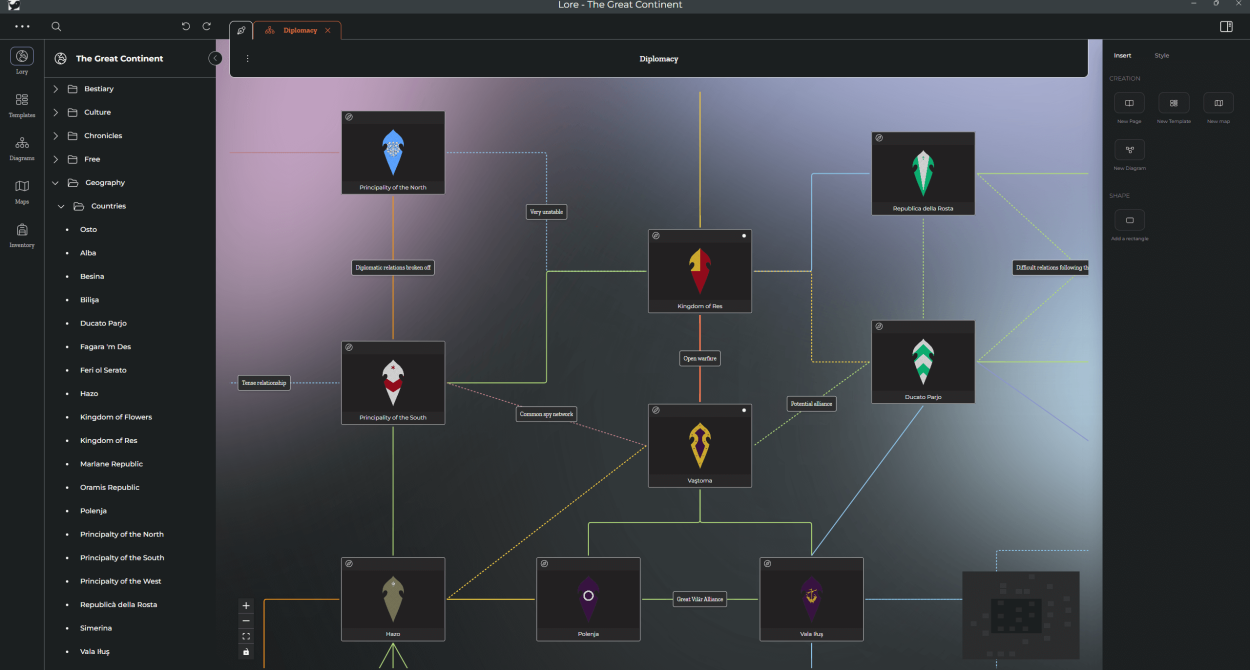
Task: Click the search magnifier icon
Action: coord(56,27)
